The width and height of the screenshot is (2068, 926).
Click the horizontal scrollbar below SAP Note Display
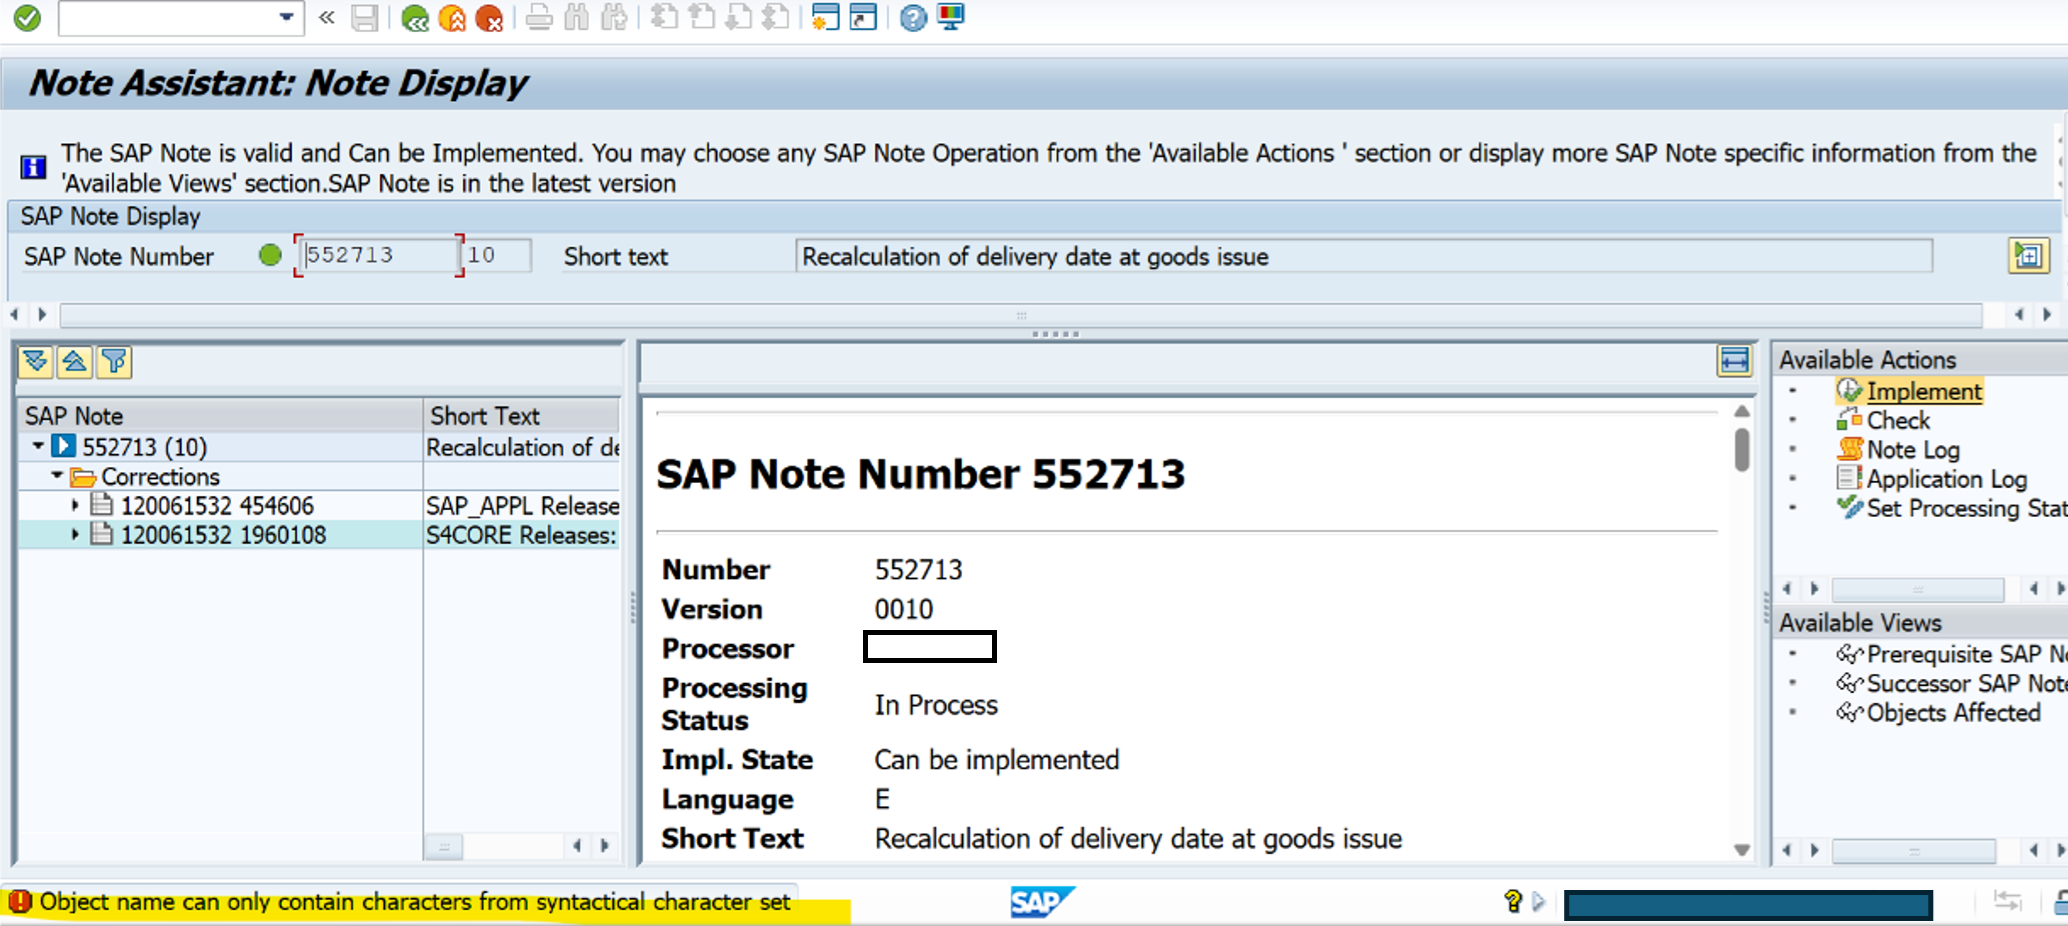(1020, 316)
